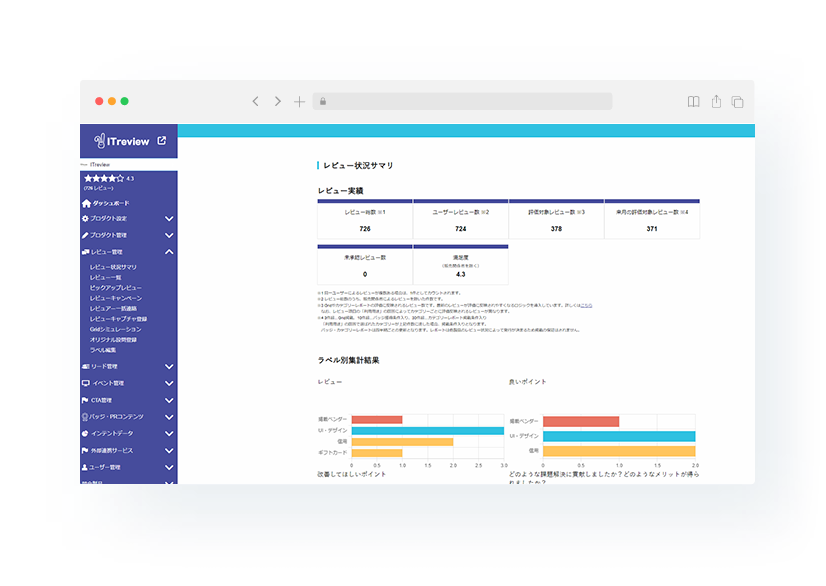826x586 pixels.
Task: Show the browser tab overview icon
Action: pyautogui.click(x=737, y=102)
